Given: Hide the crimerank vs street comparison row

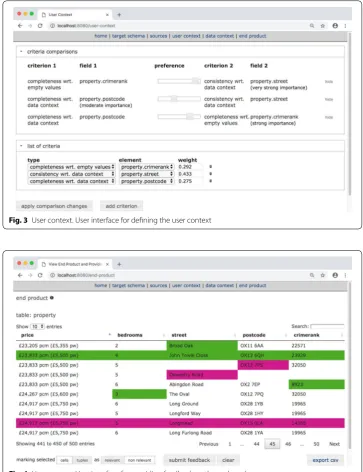Looking at the screenshot, I should pyautogui.click(x=329, y=82).
